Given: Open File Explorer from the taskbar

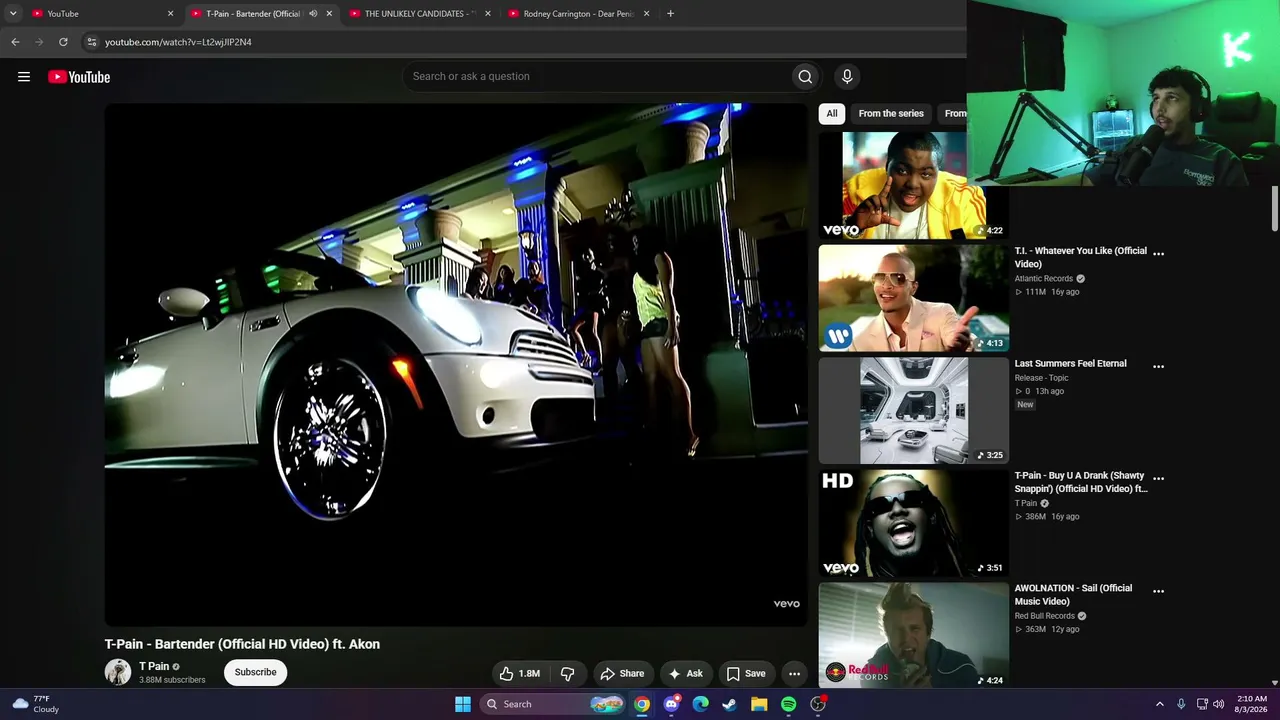Looking at the screenshot, I should pos(759,704).
